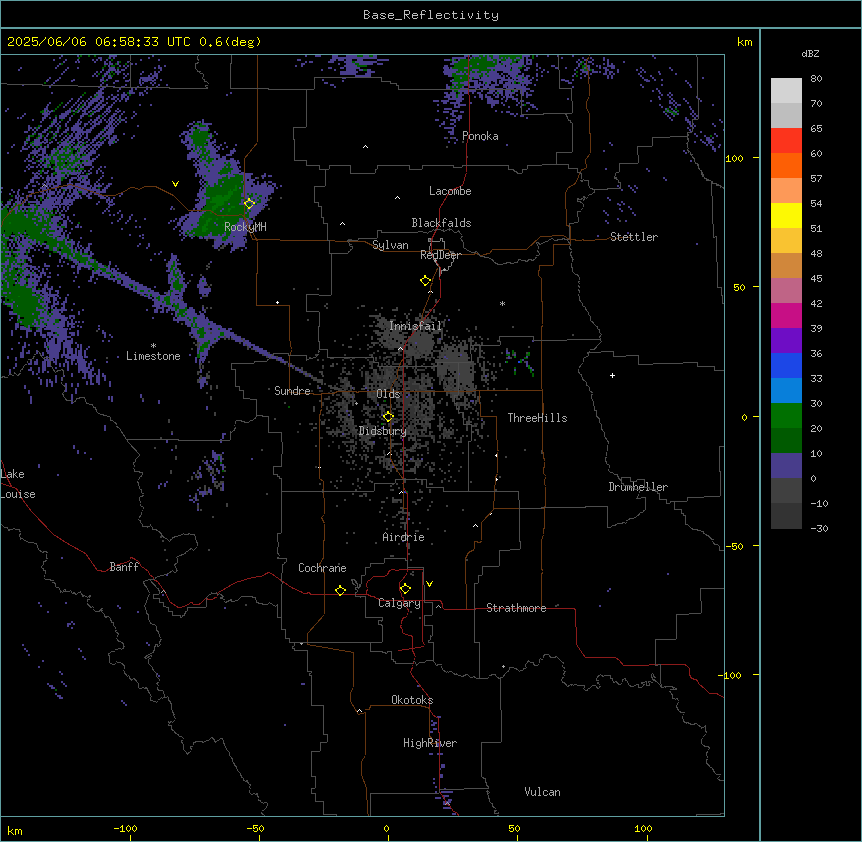Click the Banff town label

[124, 567]
